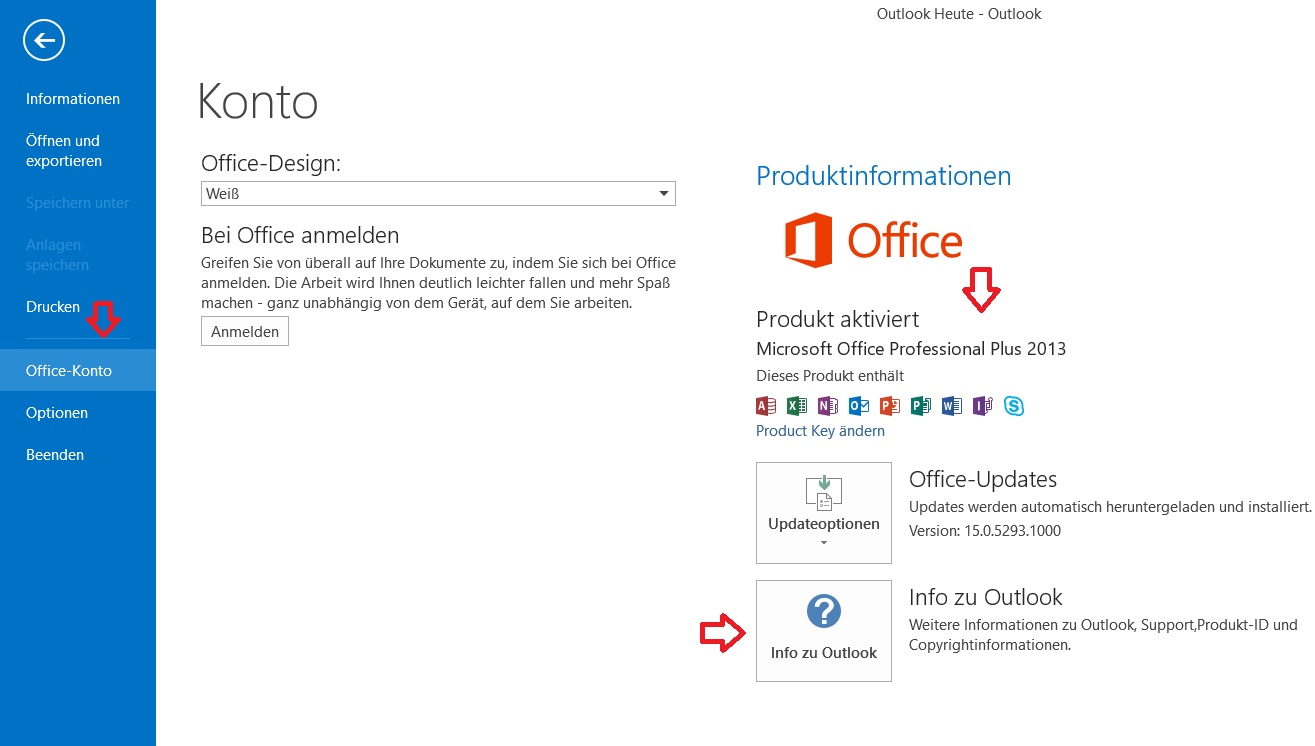The height and width of the screenshot is (746, 1315).
Task: Open the Info zu Outlook question-mark button
Action: coord(824,631)
